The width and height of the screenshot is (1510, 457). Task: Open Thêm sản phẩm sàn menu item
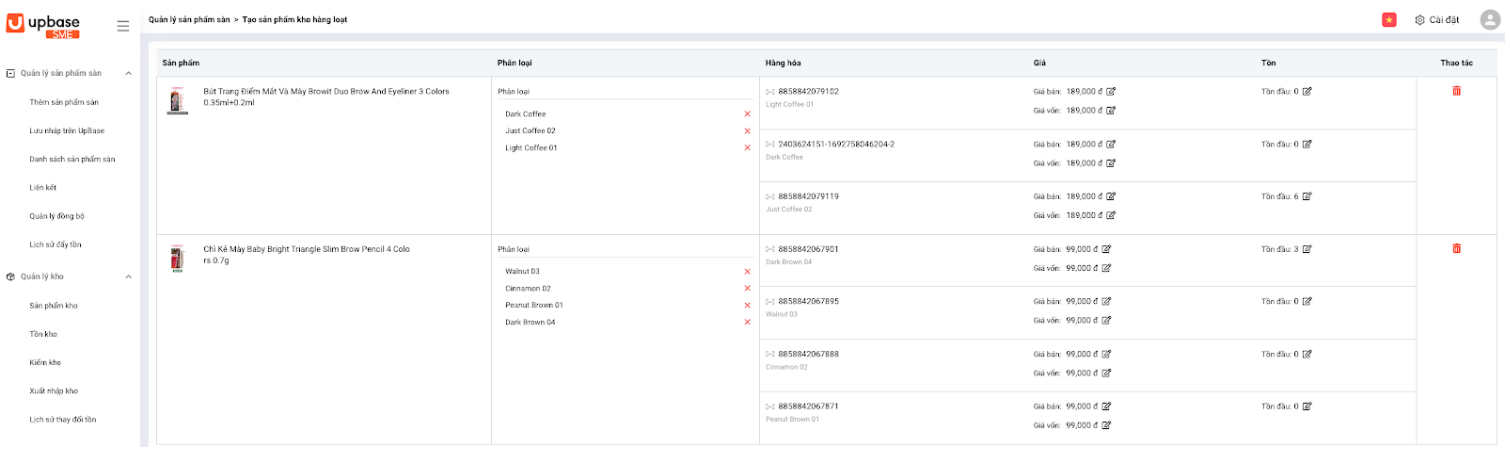64,102
